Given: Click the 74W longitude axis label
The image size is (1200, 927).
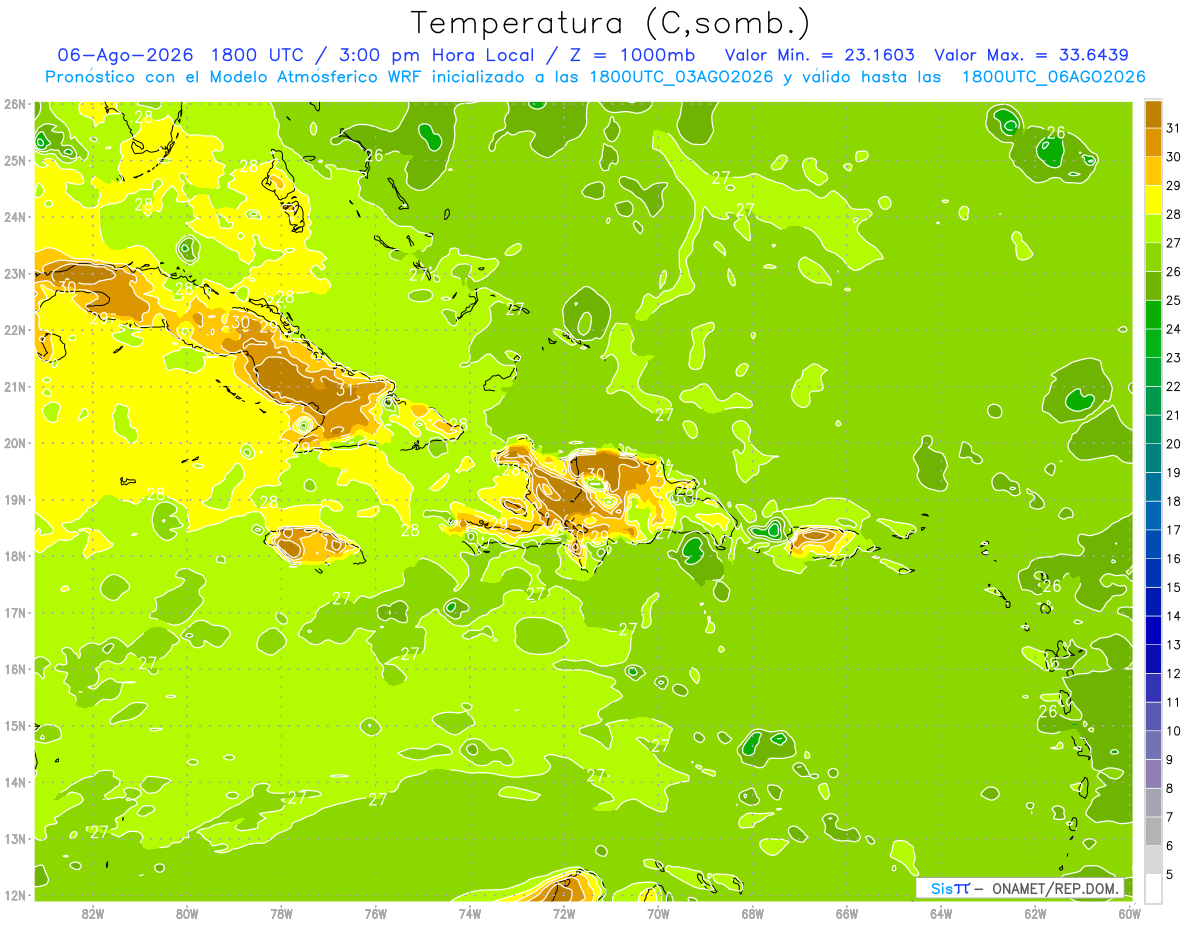Looking at the screenshot, I should (x=470, y=912).
